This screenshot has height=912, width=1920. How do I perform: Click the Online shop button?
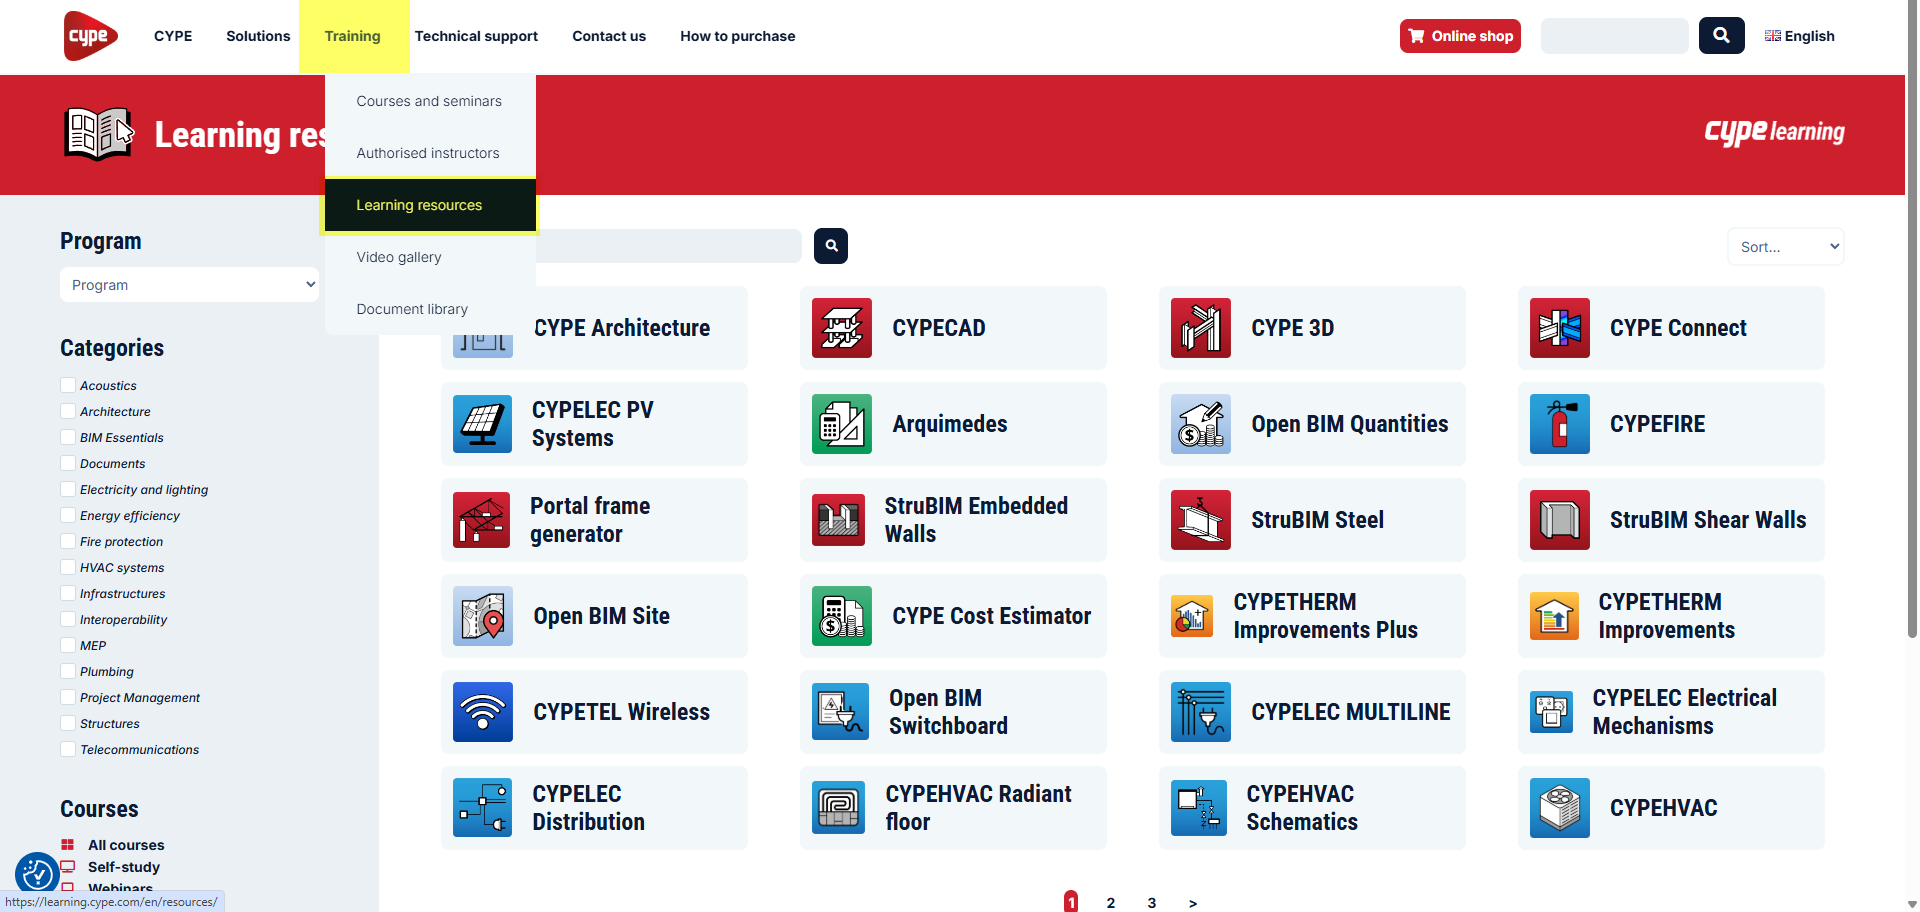1460,36
